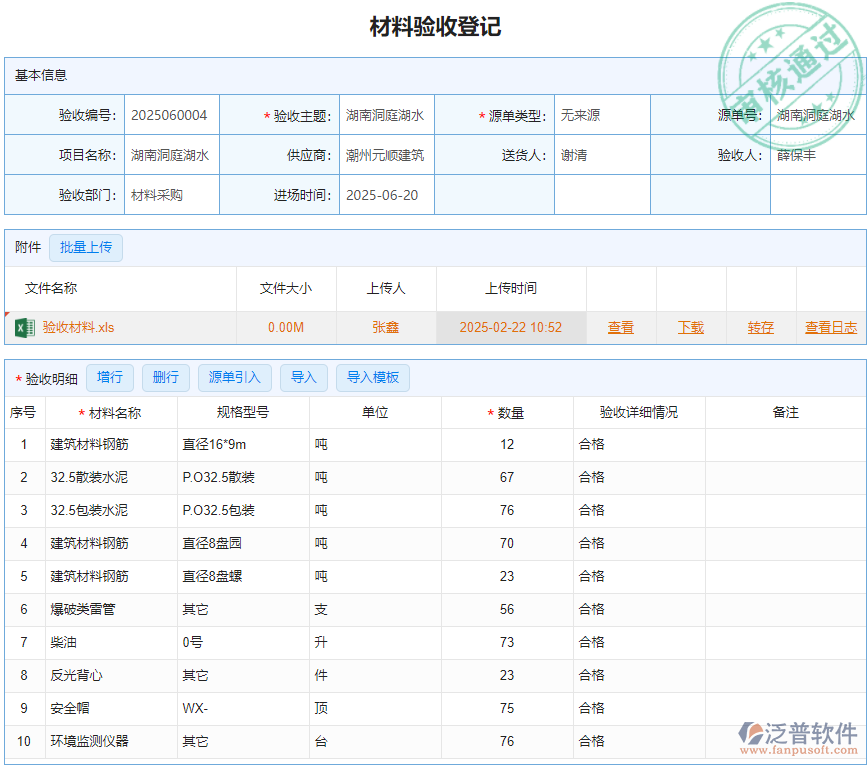Open the 导入模板 template option
Viewport: 868px width, 766px height.
point(371,377)
